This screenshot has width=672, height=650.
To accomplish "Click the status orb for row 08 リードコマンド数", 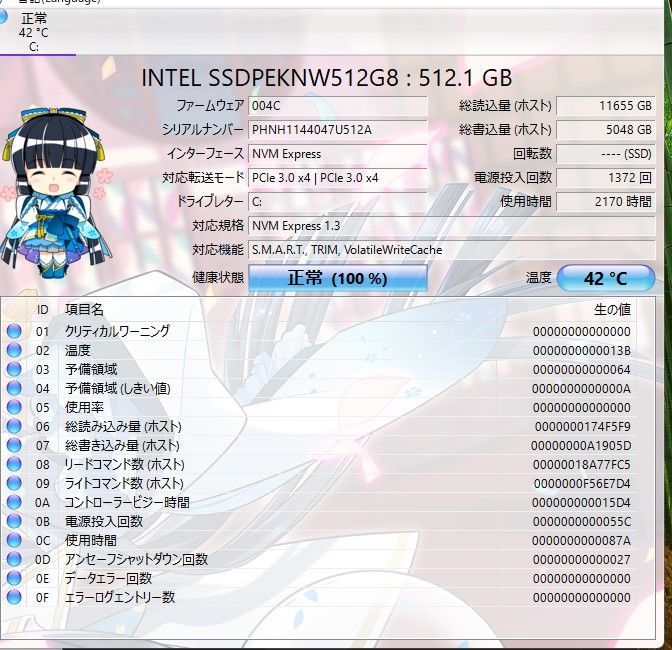I will point(14,464).
